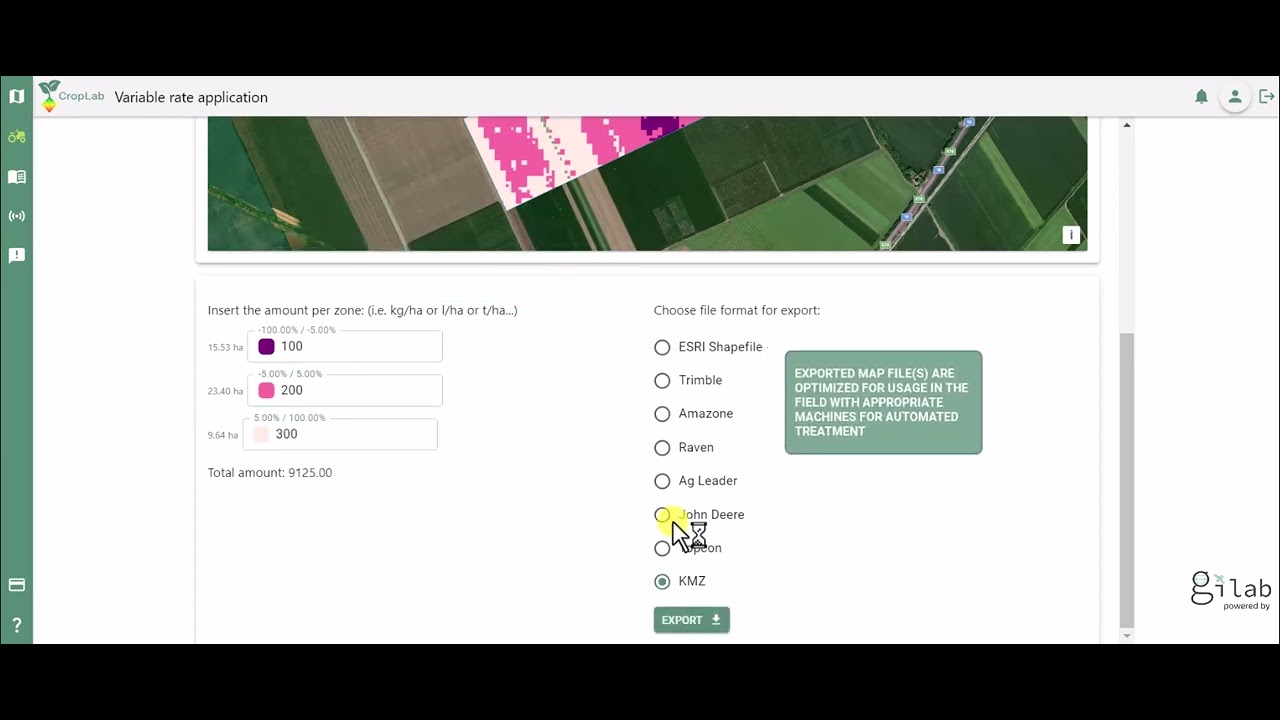Image resolution: width=1280 pixels, height=720 pixels.
Task: Select Ag Leader export format
Action: coord(662,481)
